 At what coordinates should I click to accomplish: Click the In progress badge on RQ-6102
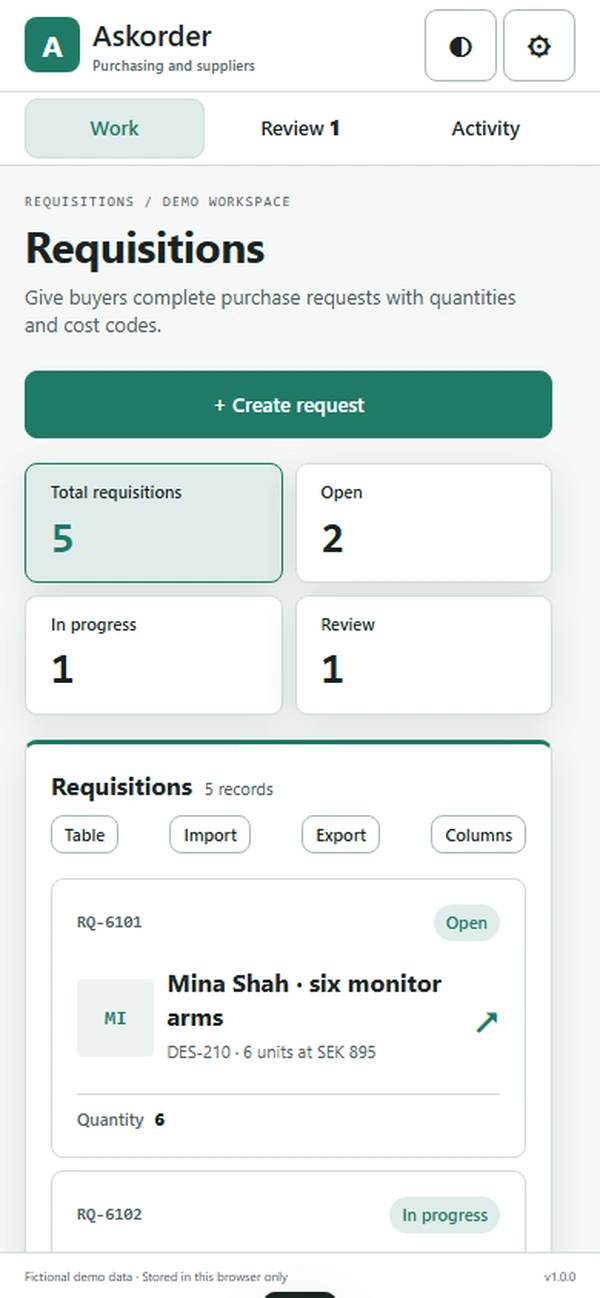click(444, 1215)
